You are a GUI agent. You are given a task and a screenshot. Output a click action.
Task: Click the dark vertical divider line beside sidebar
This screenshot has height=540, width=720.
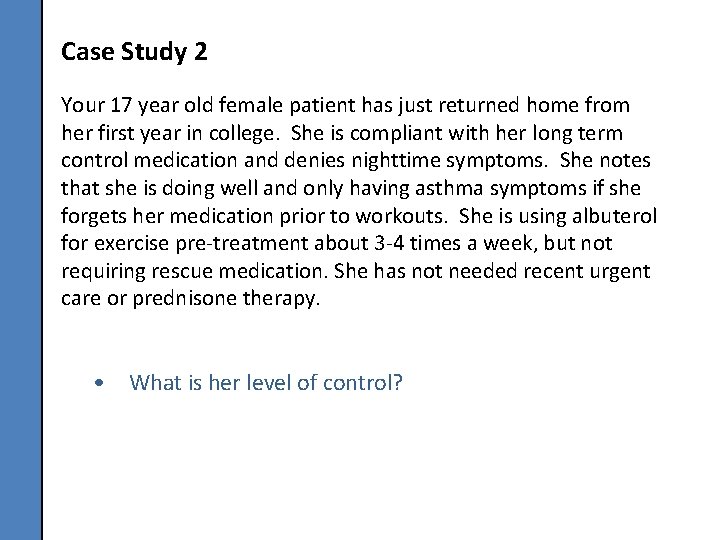tap(42, 270)
